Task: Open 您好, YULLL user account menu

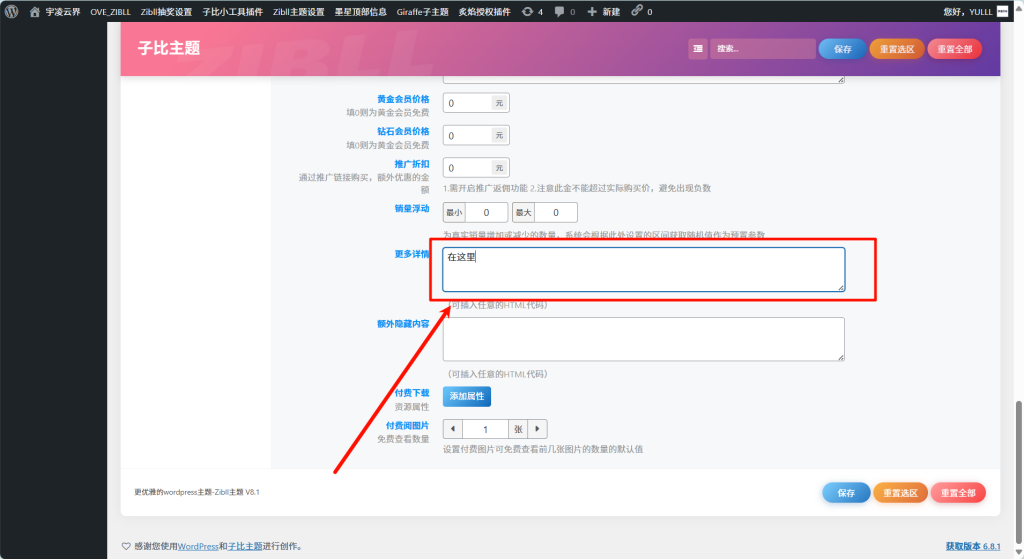Action: (968, 12)
